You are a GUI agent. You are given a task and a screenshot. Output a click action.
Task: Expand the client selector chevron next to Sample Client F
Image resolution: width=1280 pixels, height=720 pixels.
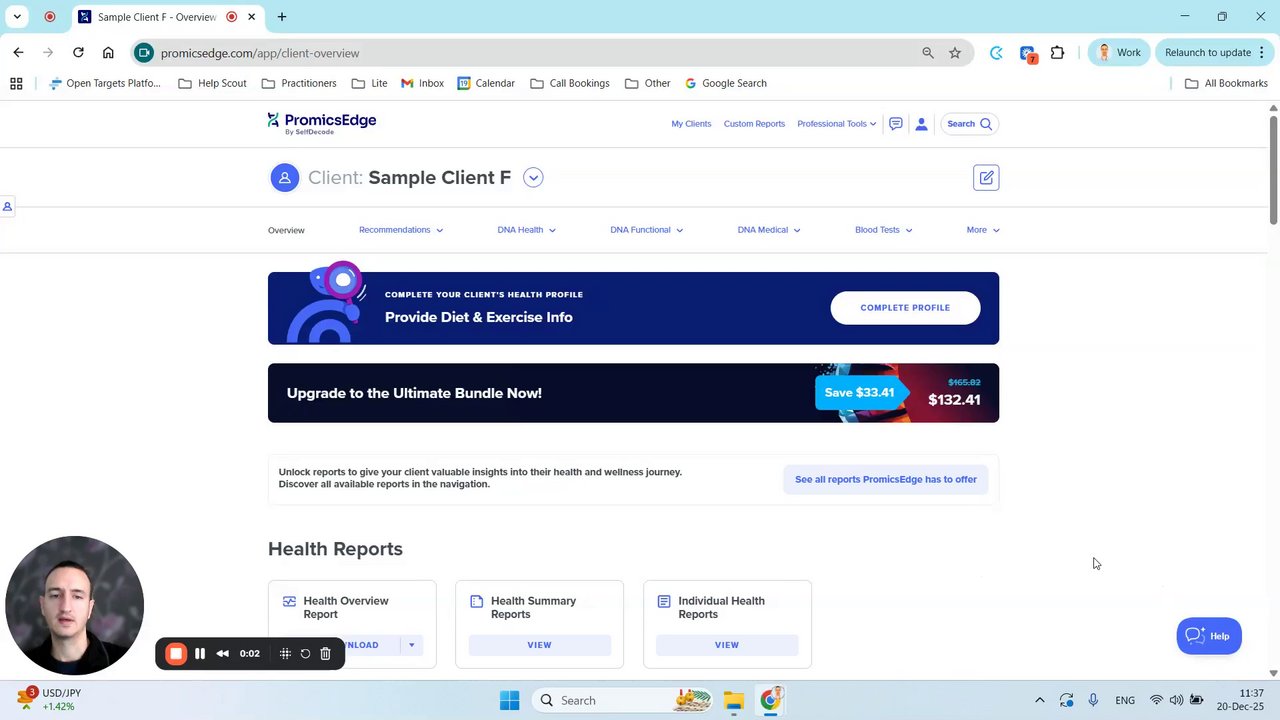(x=533, y=177)
